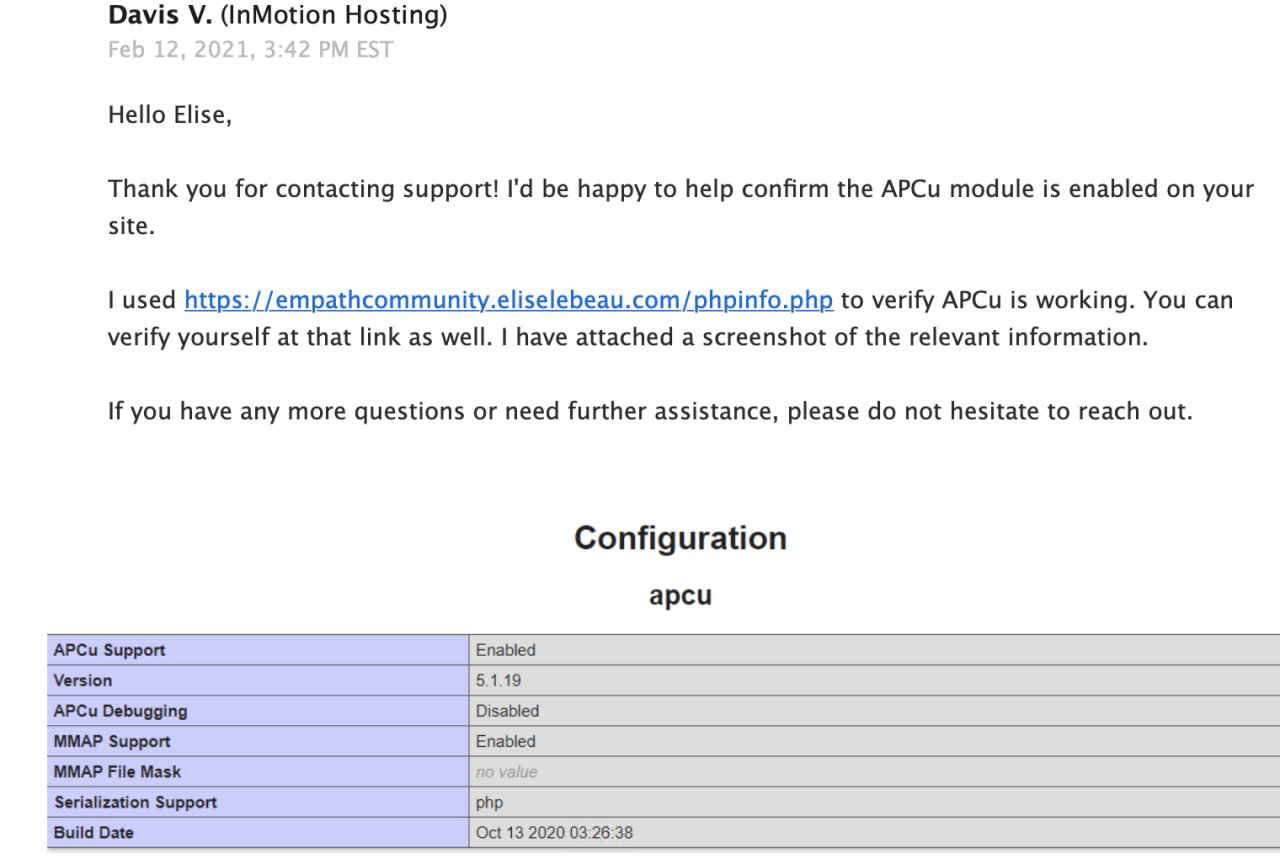Viewport: 1280px width, 864px height.
Task: Click the Enabled value for MMAP Support
Action: click(x=506, y=741)
